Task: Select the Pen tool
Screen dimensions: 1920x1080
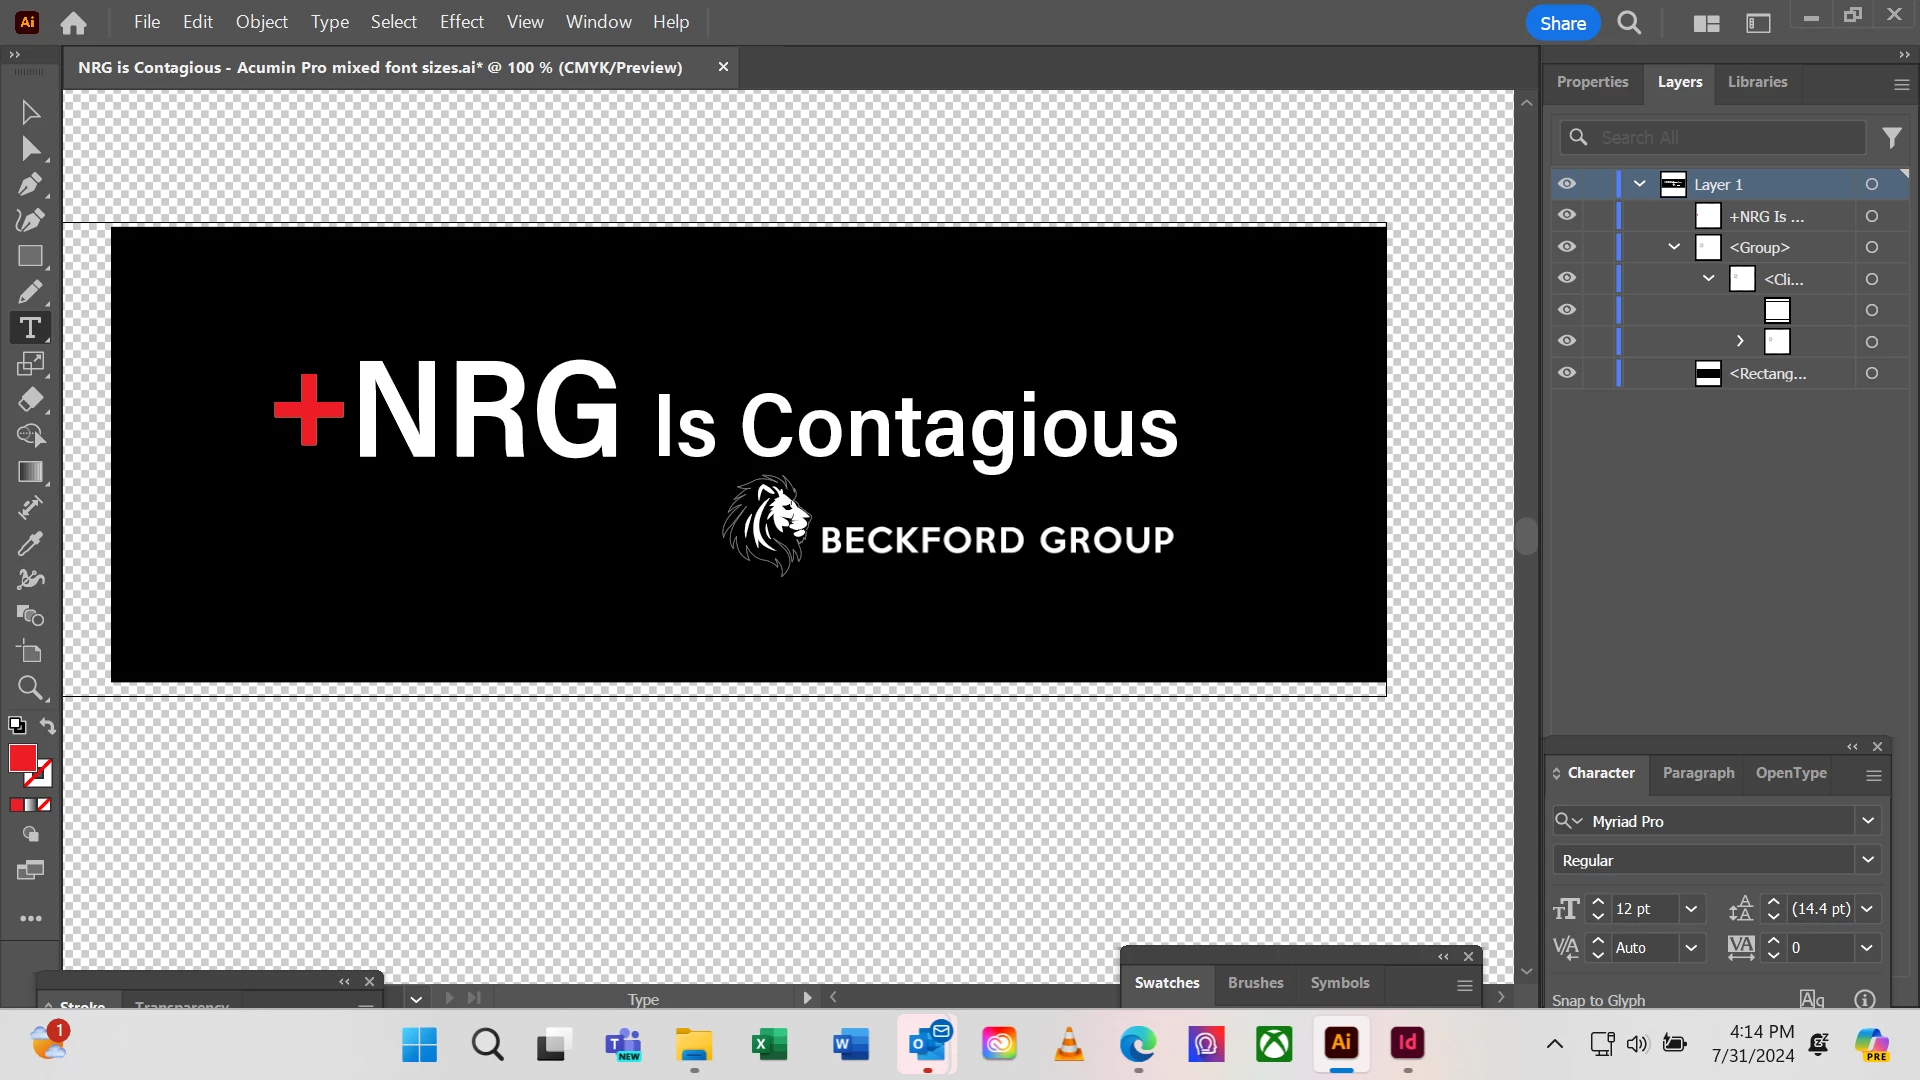Action: tap(30, 184)
